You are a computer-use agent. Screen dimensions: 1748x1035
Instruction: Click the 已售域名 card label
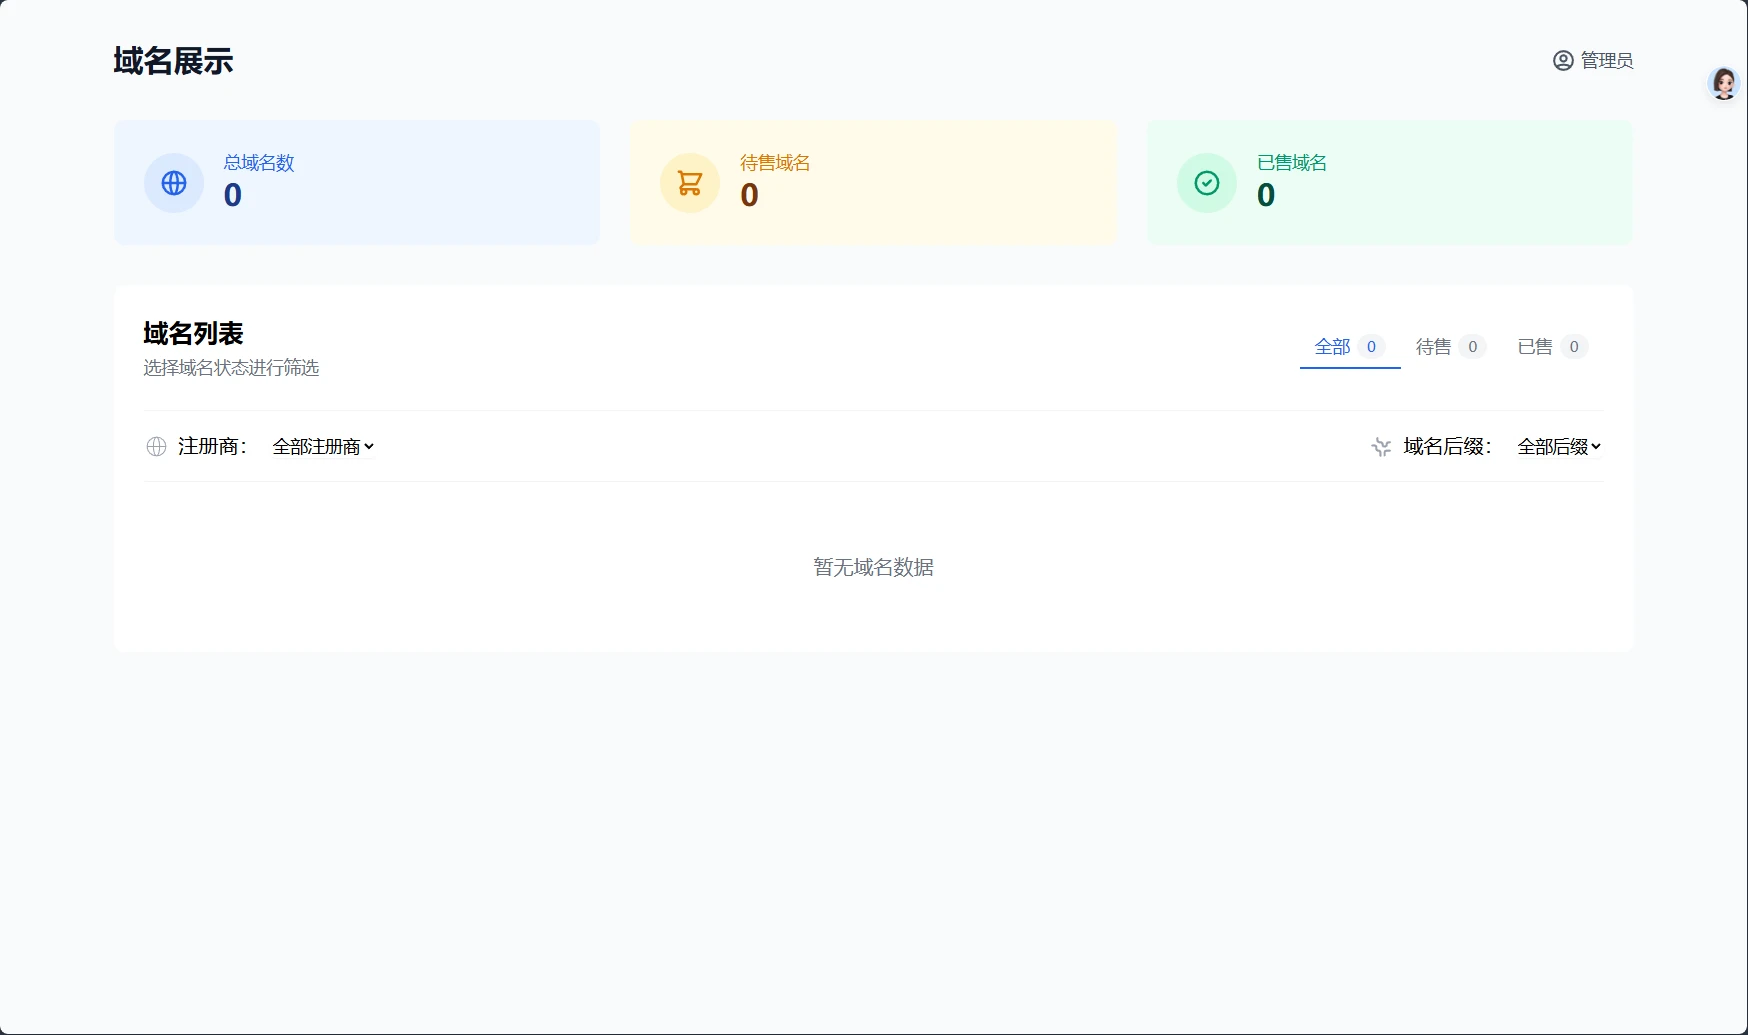pyautogui.click(x=1292, y=163)
